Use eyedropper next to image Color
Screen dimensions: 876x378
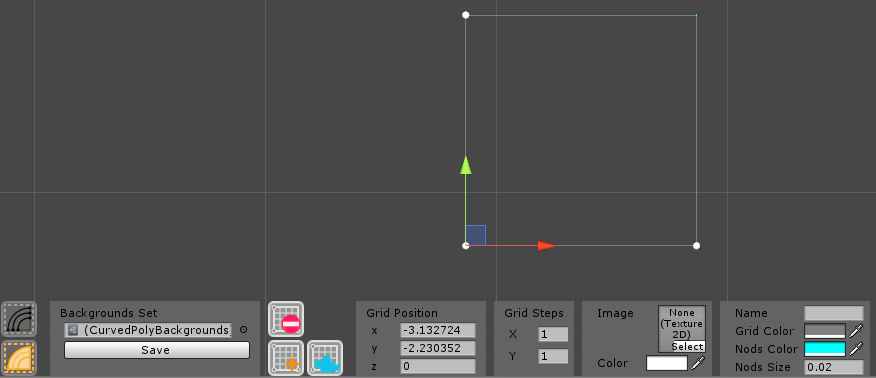698,363
